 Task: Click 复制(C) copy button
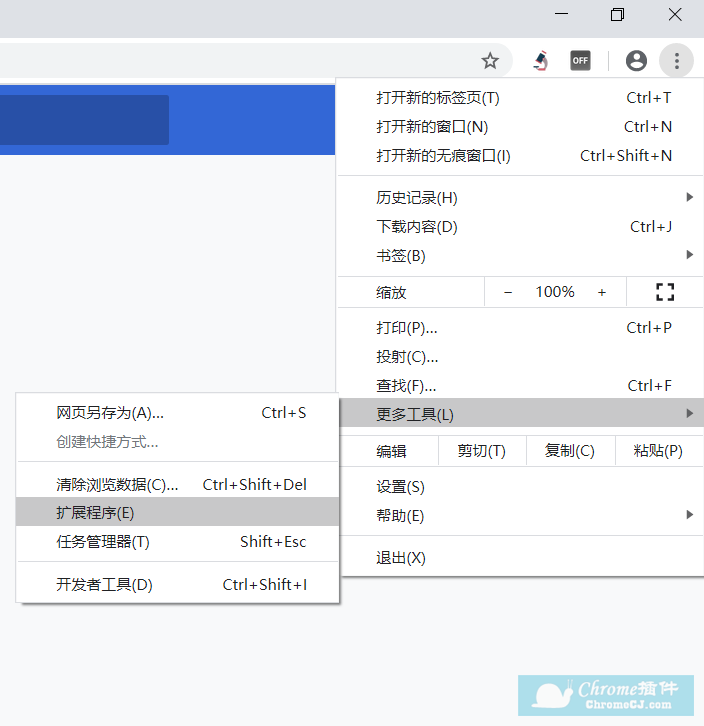click(x=570, y=451)
